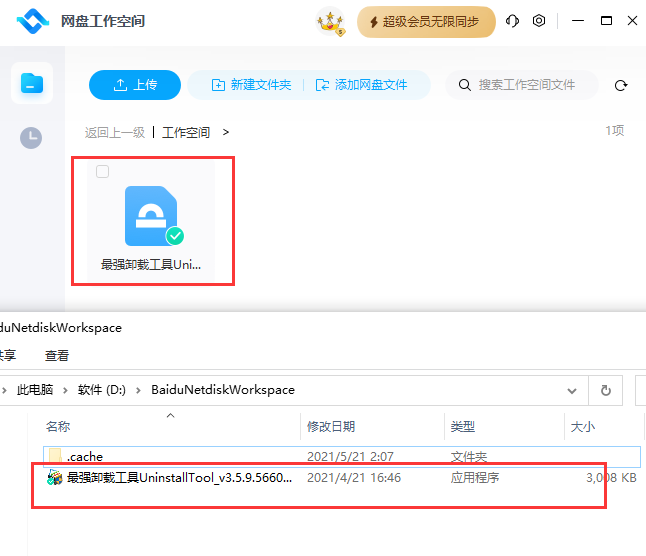The height and width of the screenshot is (556, 646).
Task: Click the 应用程序 type cell
Action: 475,478
